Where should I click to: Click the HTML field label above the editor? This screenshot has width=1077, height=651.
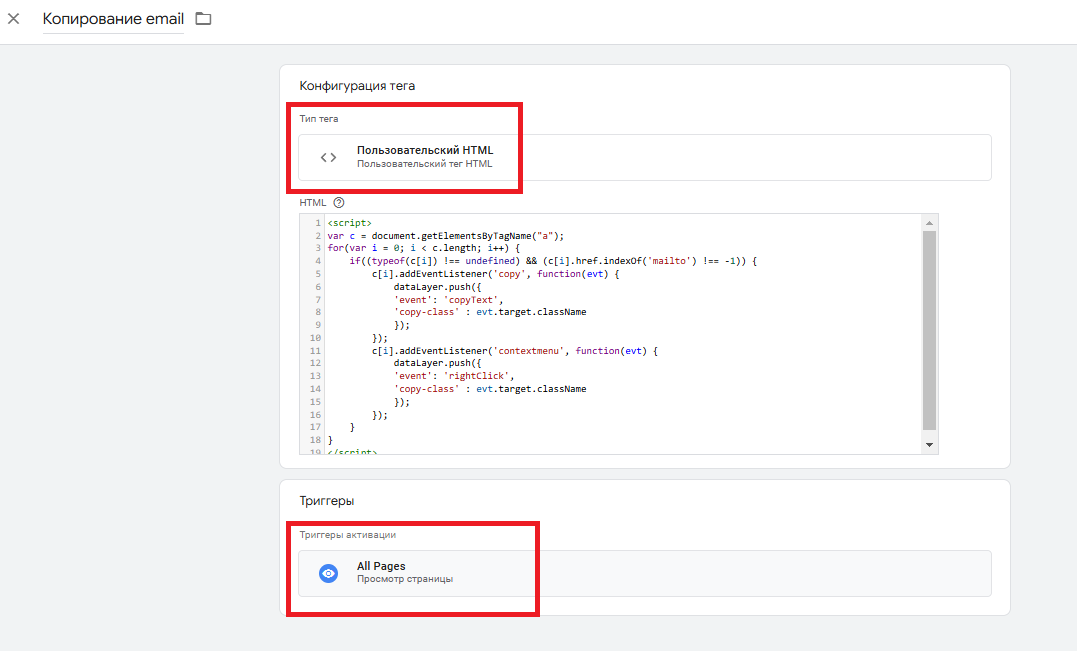[x=311, y=202]
